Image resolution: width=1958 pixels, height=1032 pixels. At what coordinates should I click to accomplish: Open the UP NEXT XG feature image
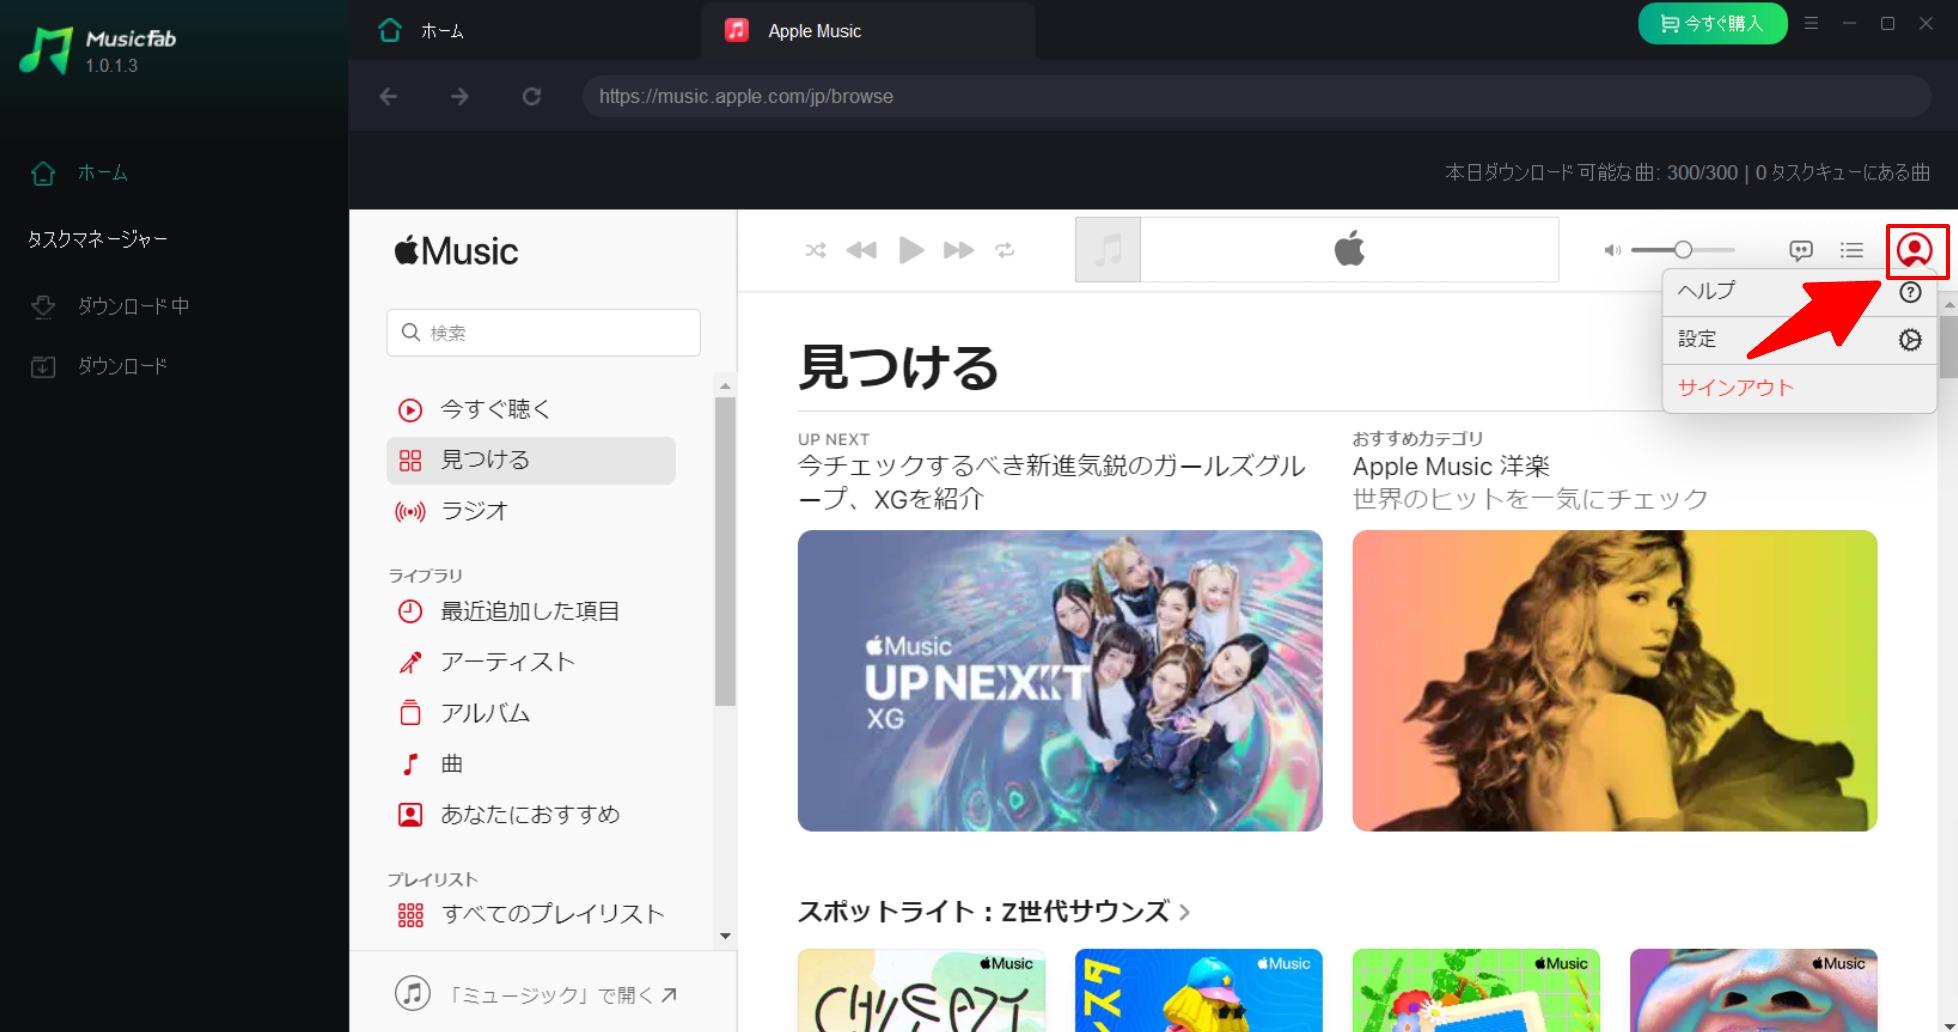(x=1060, y=680)
